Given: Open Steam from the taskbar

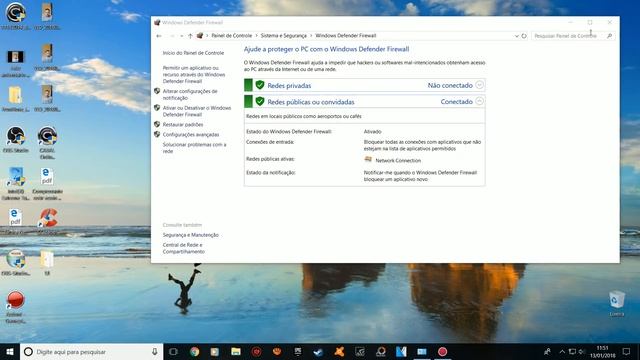Looking at the screenshot, I should (x=318, y=351).
